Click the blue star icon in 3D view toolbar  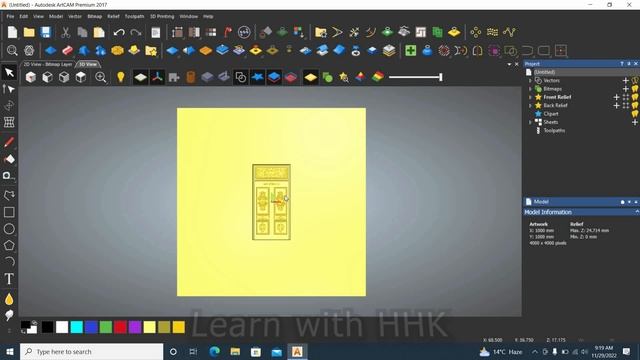tap(258, 77)
